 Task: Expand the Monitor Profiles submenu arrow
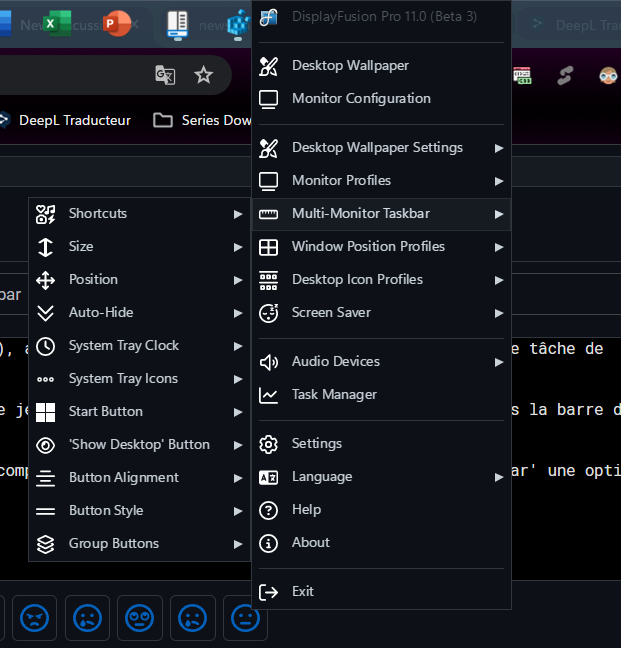(498, 181)
